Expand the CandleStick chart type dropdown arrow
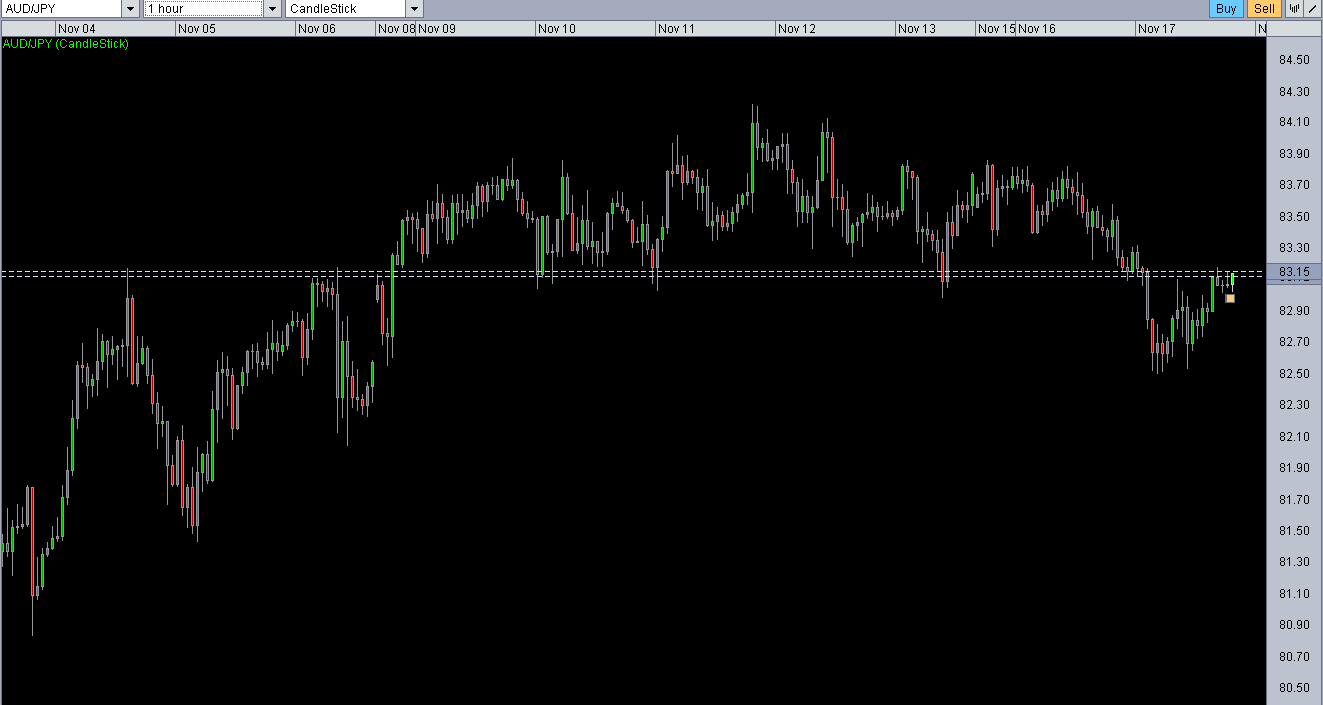Viewport: 1323px width, 705px height. 414,9
